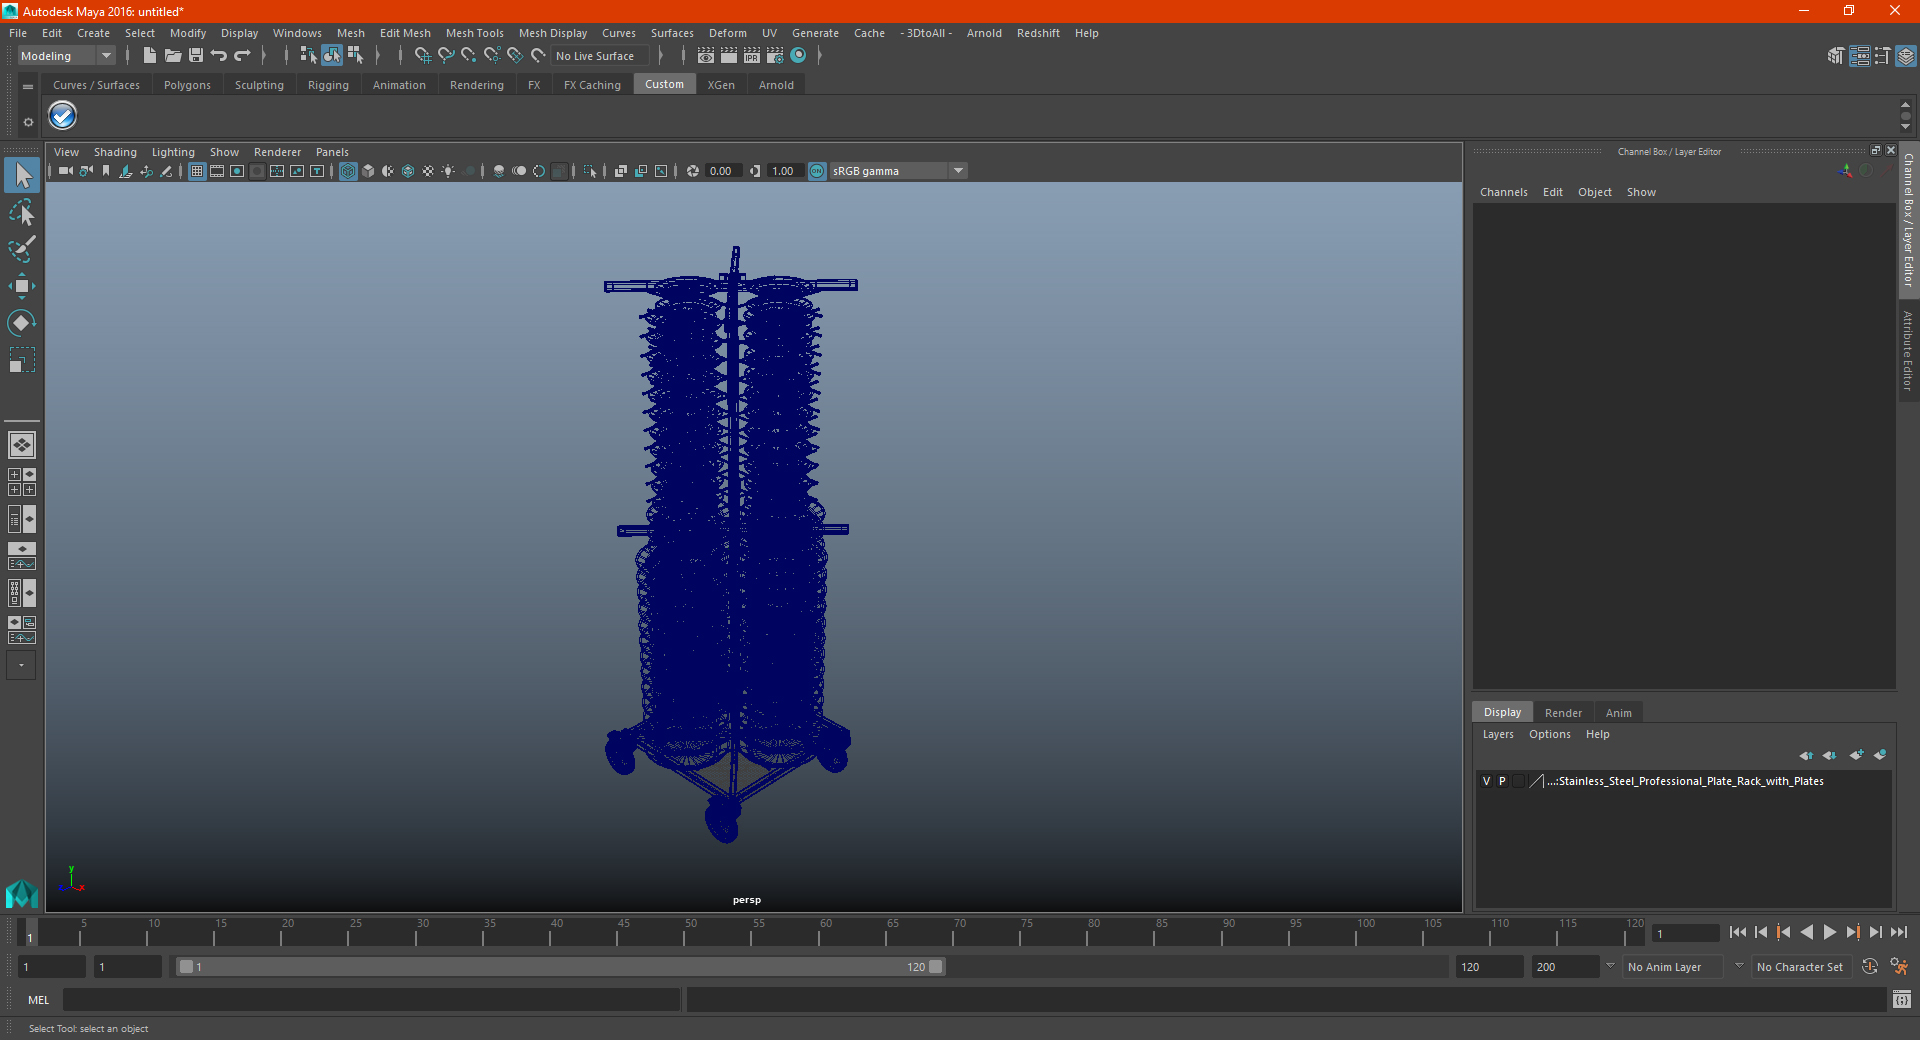Toggle visibility V of Plate Rack layer
1920x1040 pixels.
(x=1486, y=781)
